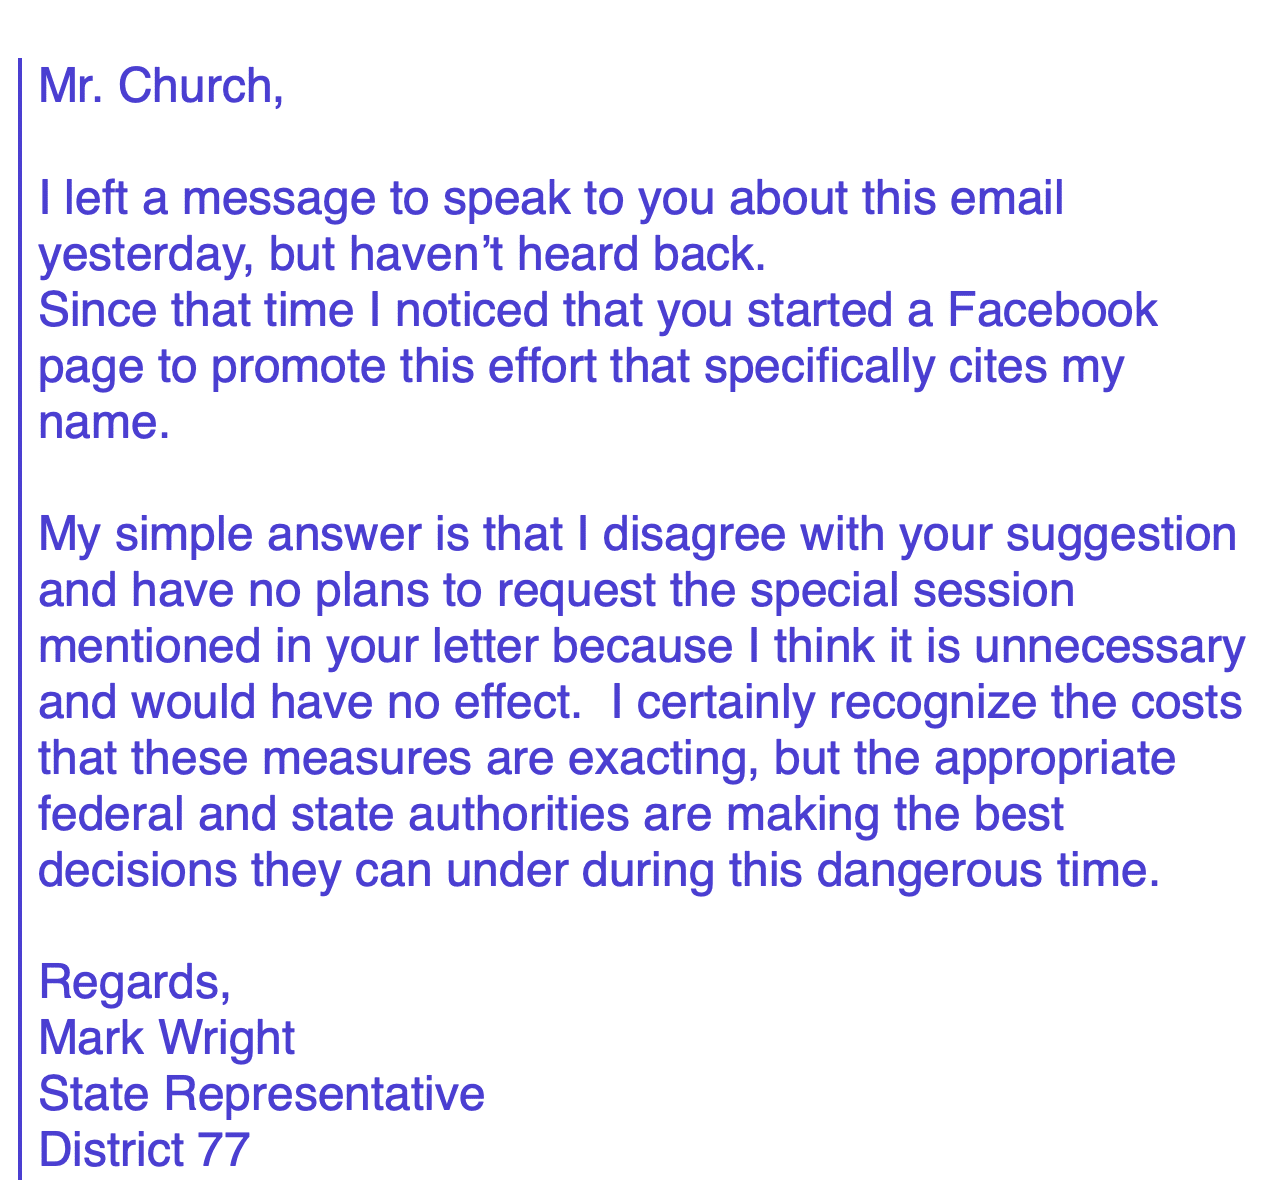Click the "District 77" signature line
This screenshot has height=1180, width=1286.
(x=143, y=1150)
